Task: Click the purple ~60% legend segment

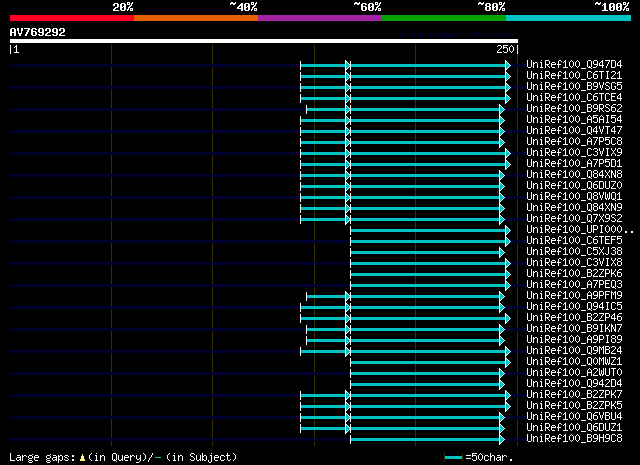Action: (x=320, y=18)
